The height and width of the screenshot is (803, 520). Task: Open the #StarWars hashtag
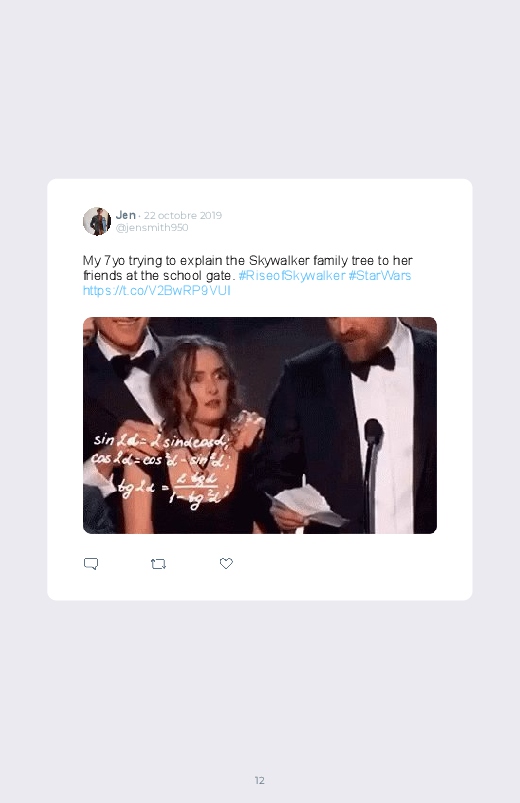tap(380, 276)
